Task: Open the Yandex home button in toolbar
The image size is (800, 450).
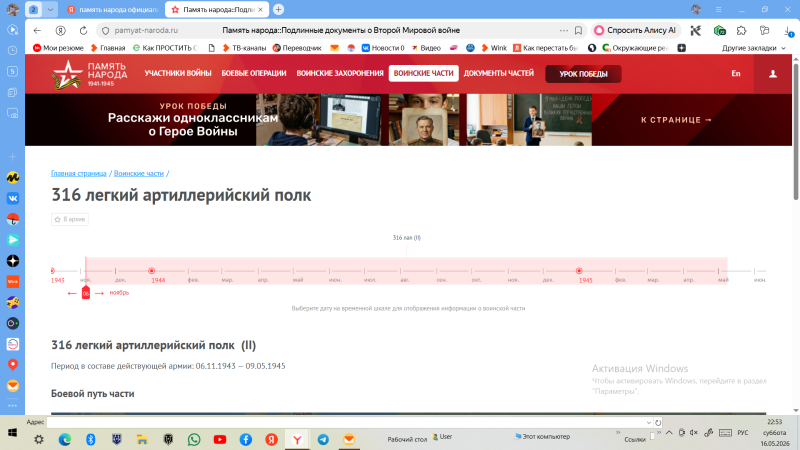Action: coord(61,31)
